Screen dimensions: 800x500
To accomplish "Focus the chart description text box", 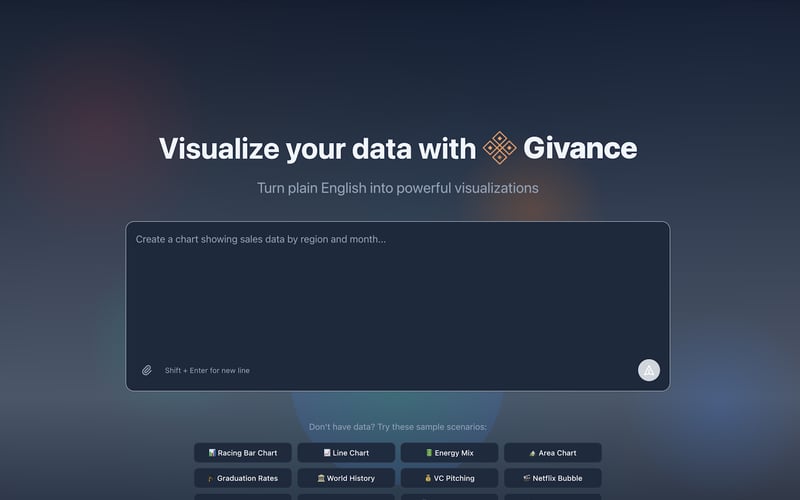I will click(x=397, y=306).
